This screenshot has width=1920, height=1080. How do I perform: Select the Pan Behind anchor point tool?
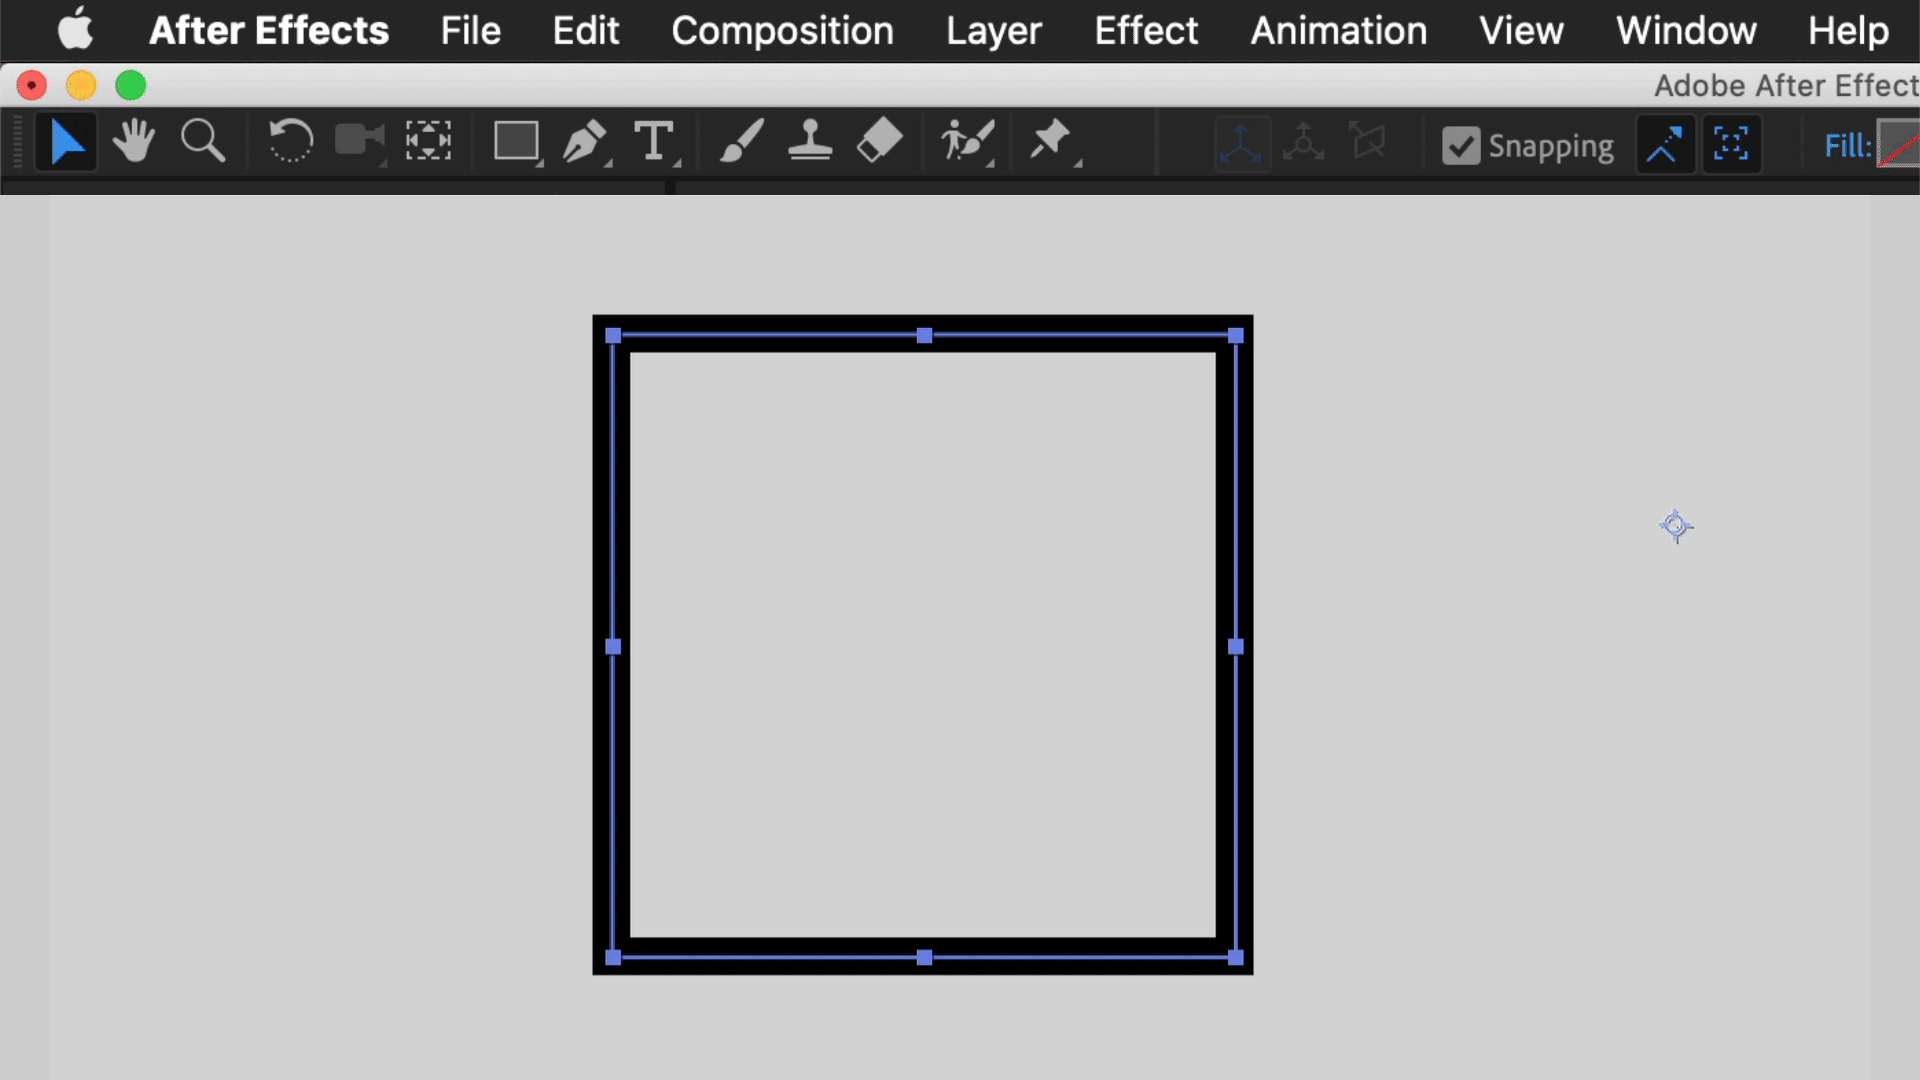tap(428, 142)
